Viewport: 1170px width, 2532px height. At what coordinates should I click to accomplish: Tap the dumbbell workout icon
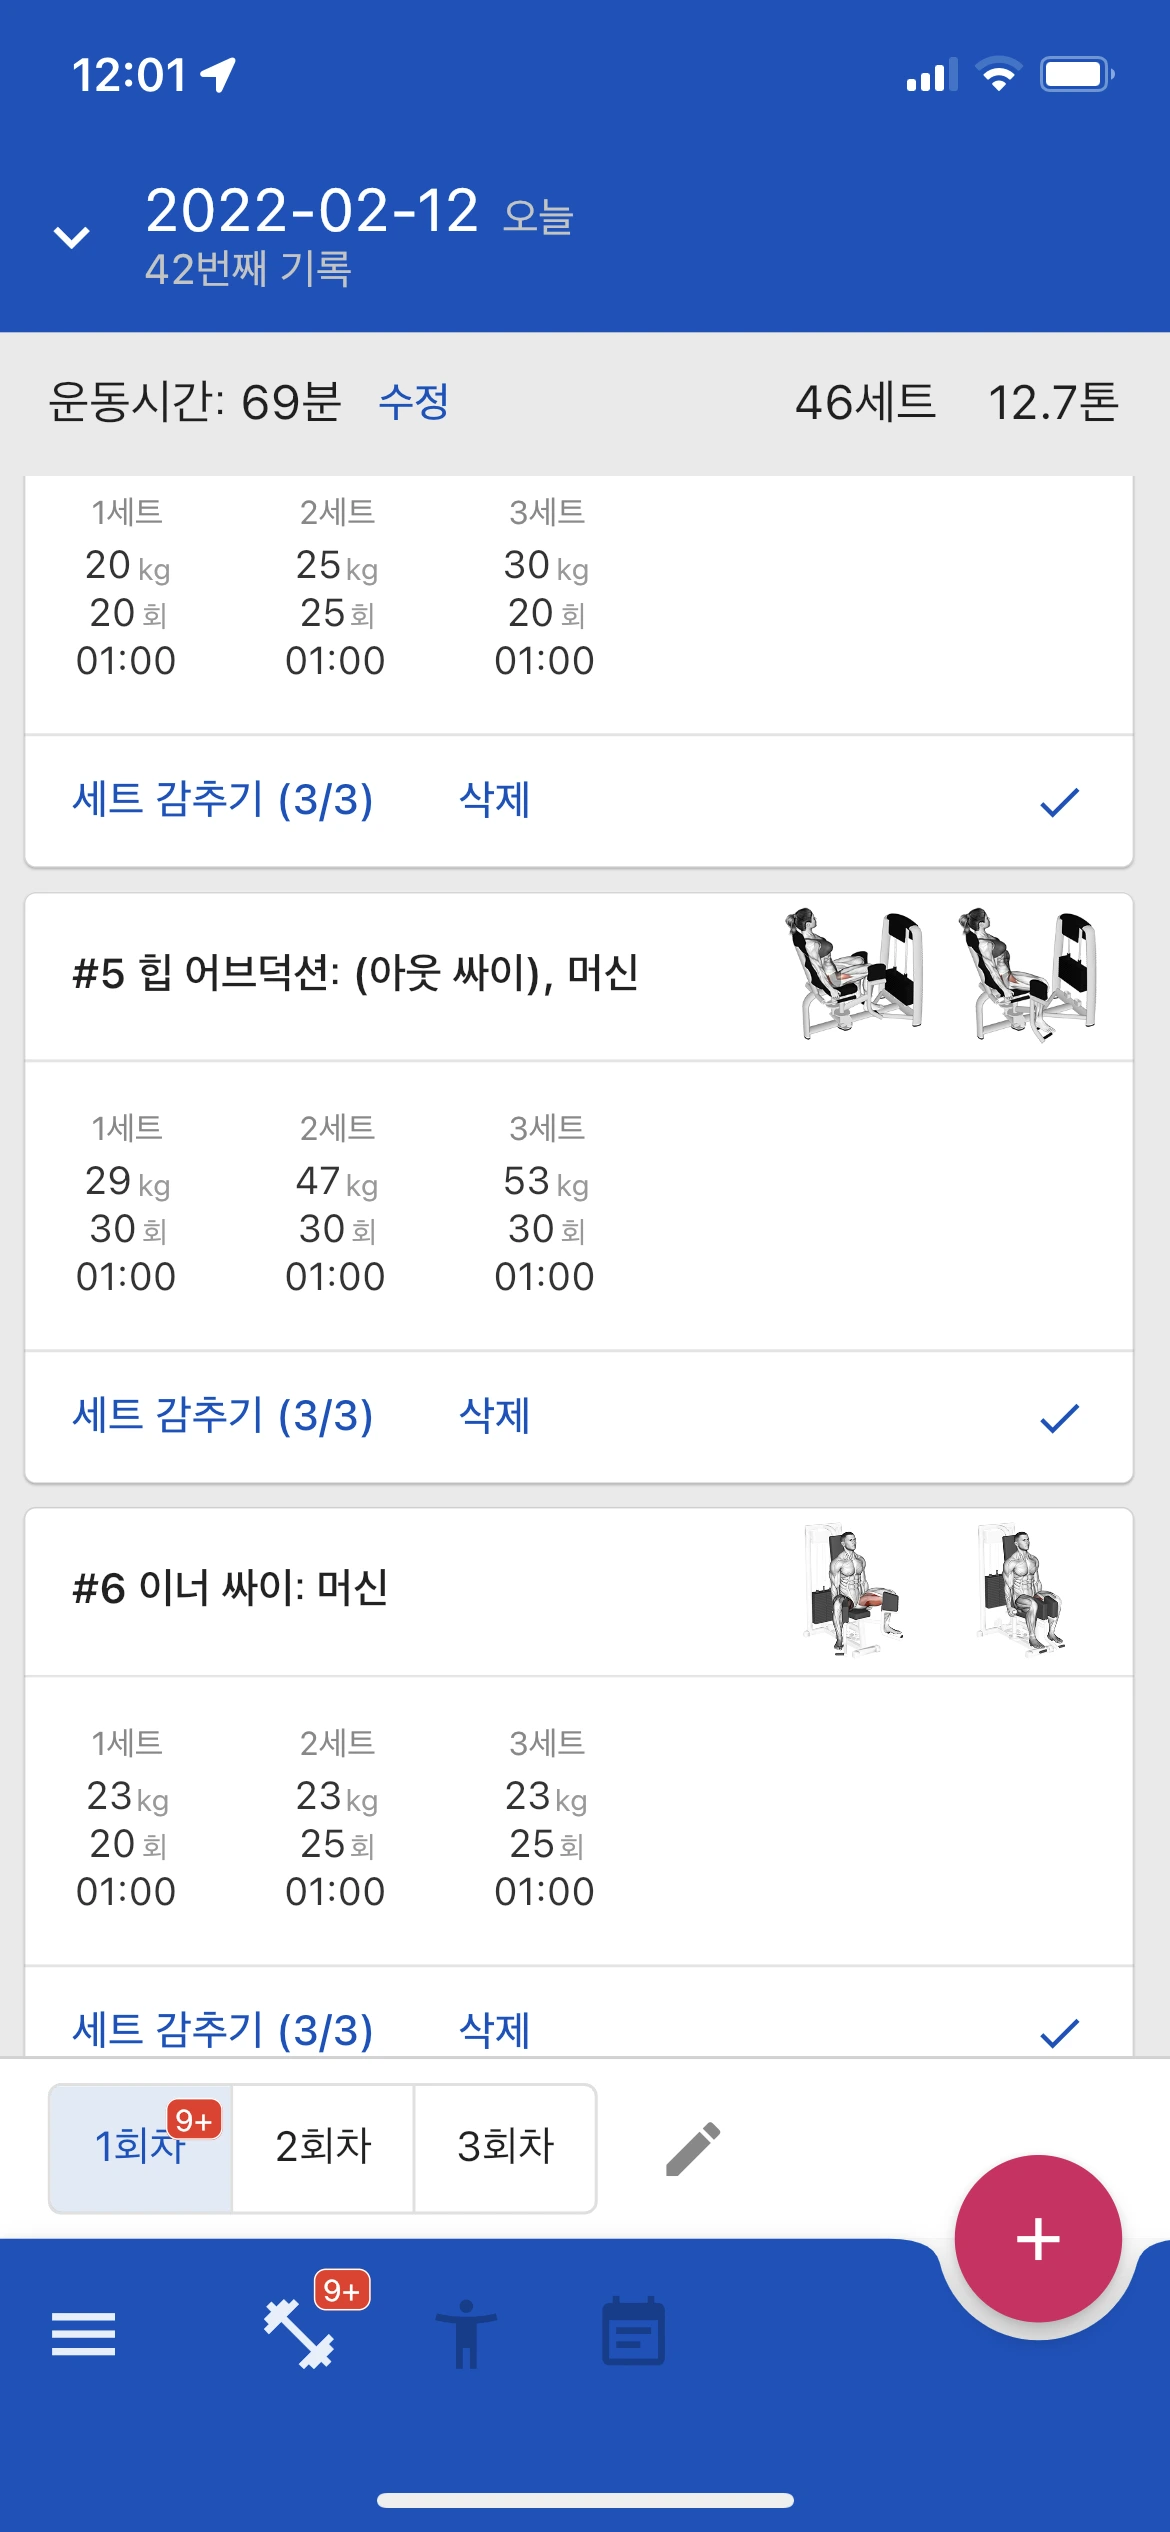coord(299,2334)
